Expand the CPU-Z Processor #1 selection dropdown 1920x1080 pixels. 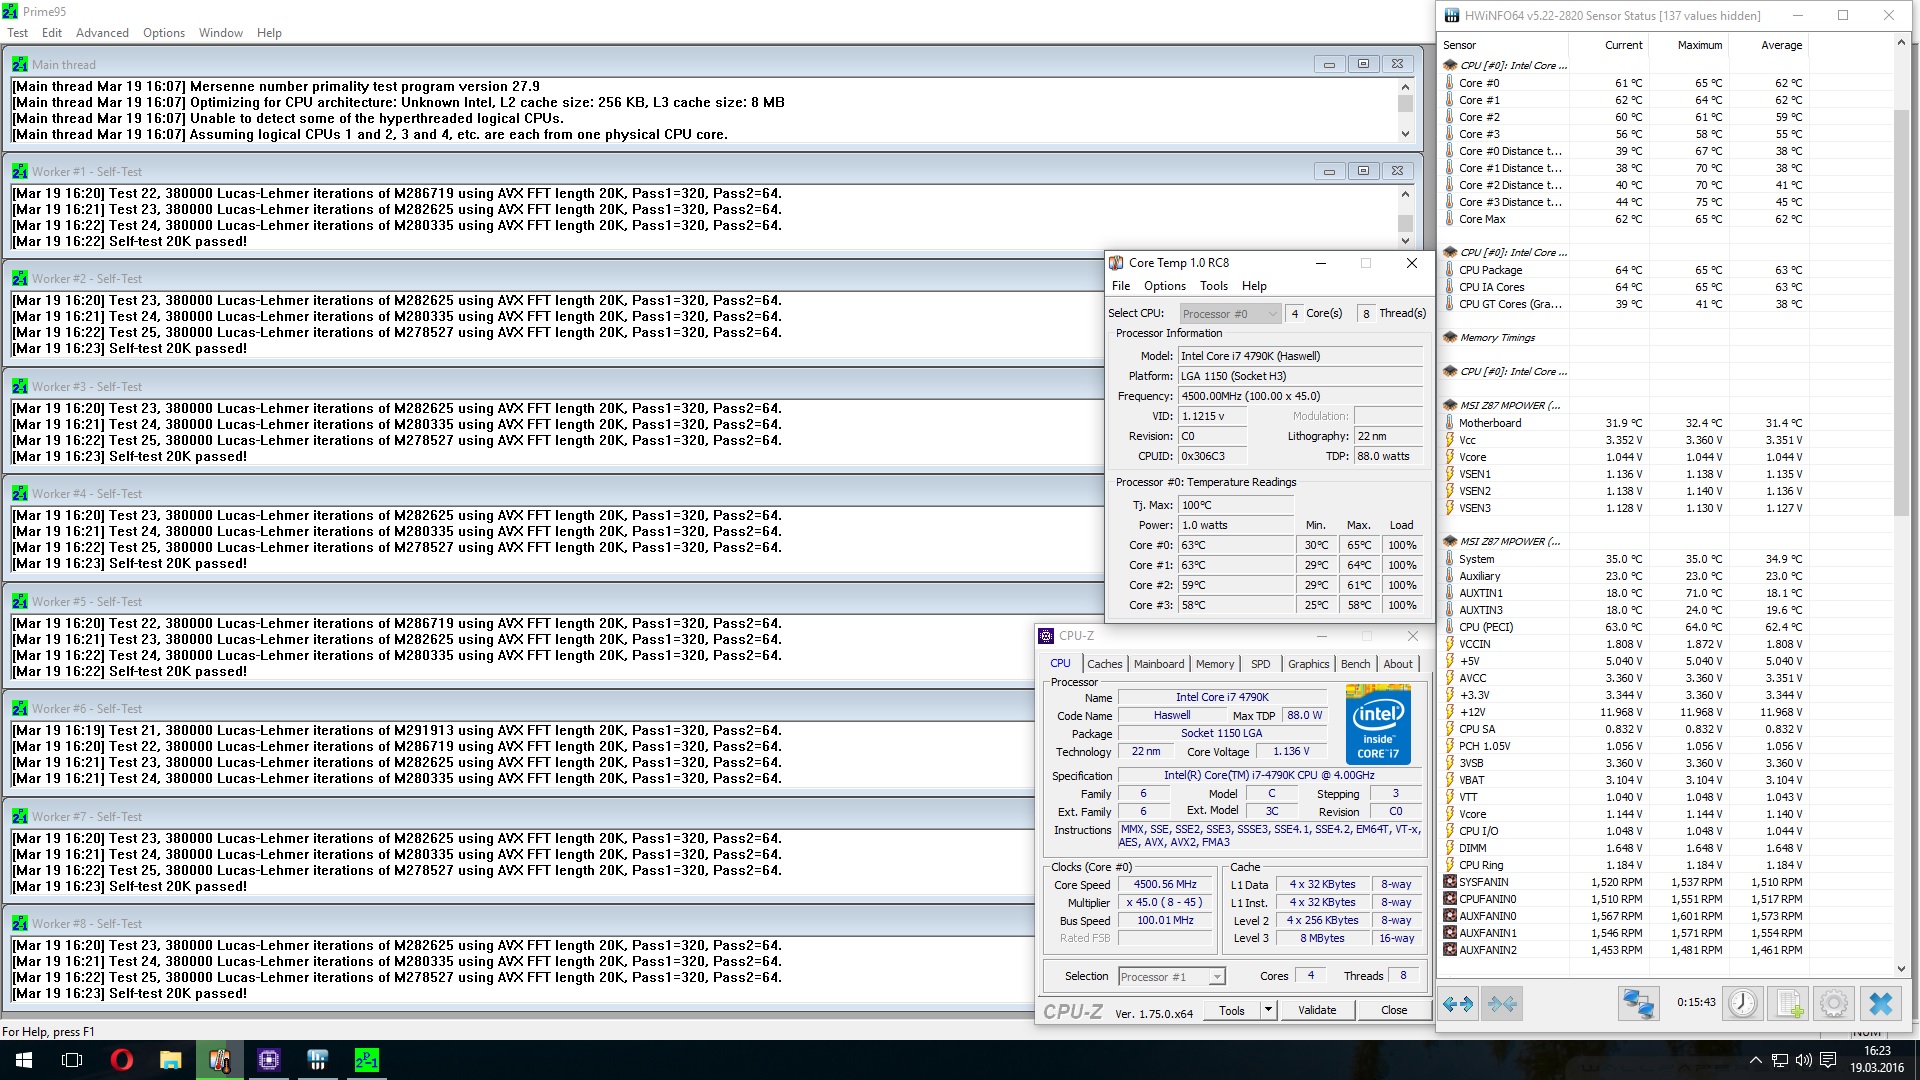pyautogui.click(x=1217, y=977)
